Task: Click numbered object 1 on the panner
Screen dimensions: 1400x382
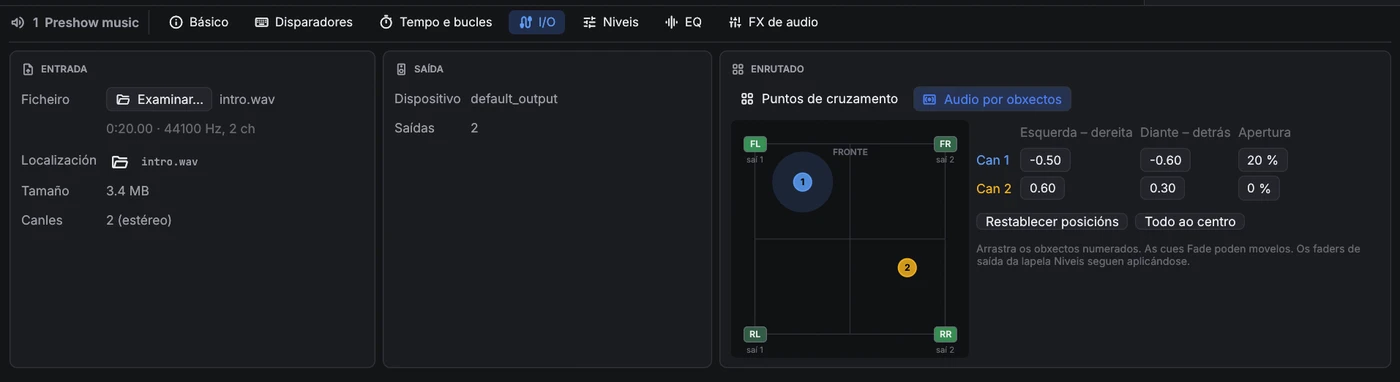Action: point(802,182)
